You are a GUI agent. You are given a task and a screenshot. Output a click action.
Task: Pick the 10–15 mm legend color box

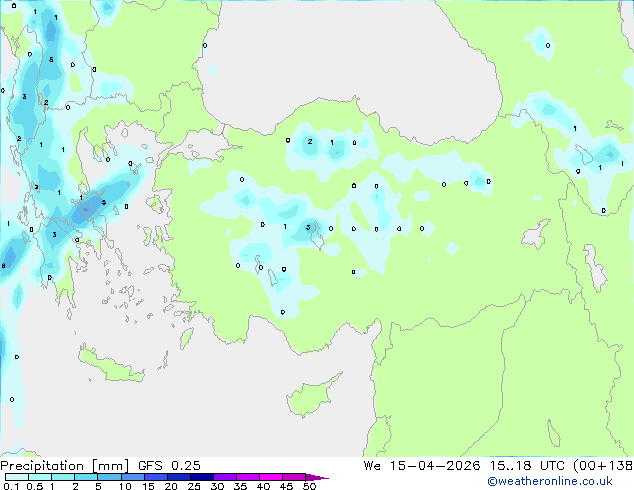click(132, 477)
